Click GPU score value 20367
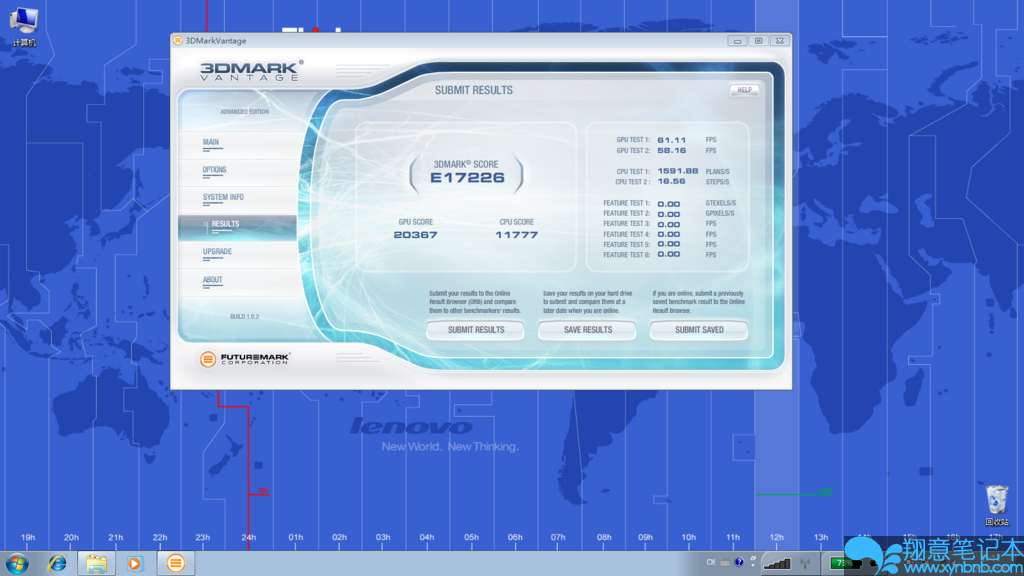 point(415,234)
